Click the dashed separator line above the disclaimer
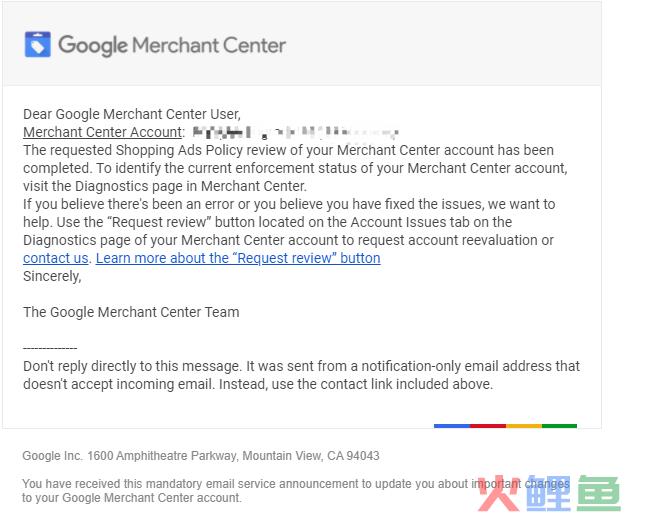This screenshot has height=517, width=645. point(50,348)
